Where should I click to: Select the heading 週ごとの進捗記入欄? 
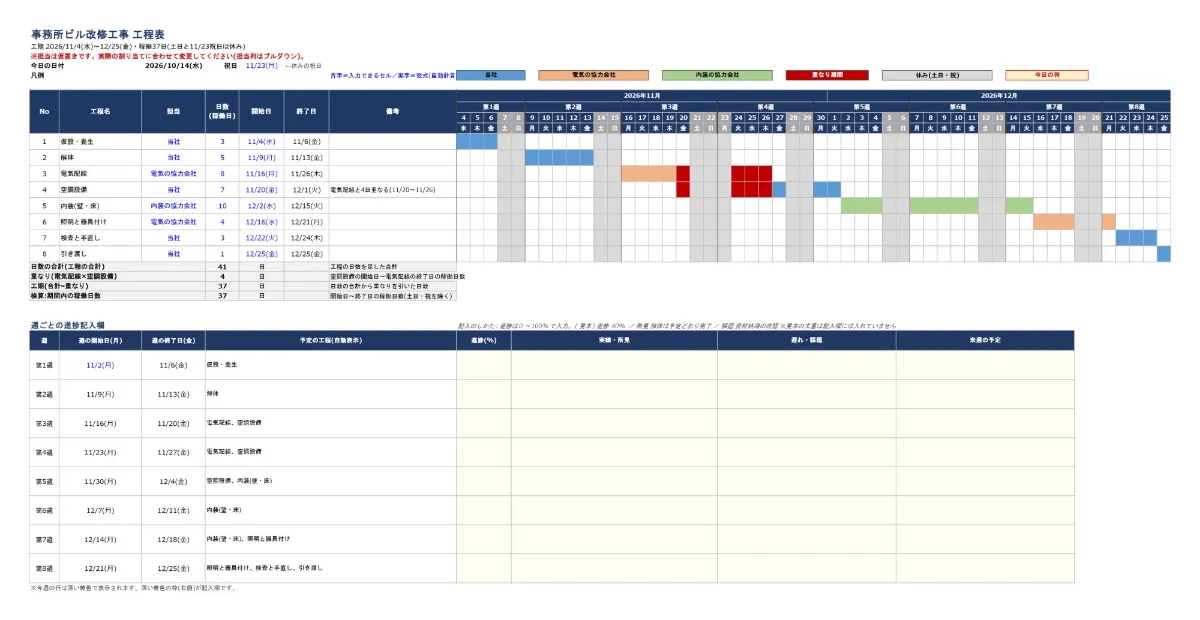click(x=68, y=325)
